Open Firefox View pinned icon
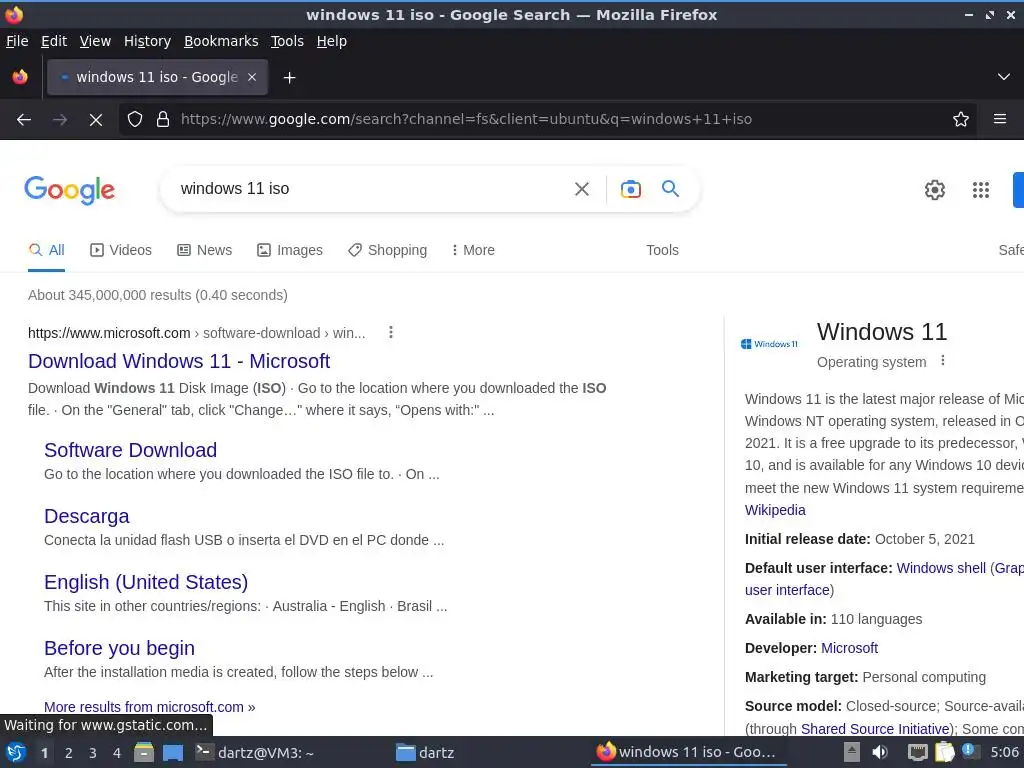Viewport: 1024px width, 768px height. 20,77
